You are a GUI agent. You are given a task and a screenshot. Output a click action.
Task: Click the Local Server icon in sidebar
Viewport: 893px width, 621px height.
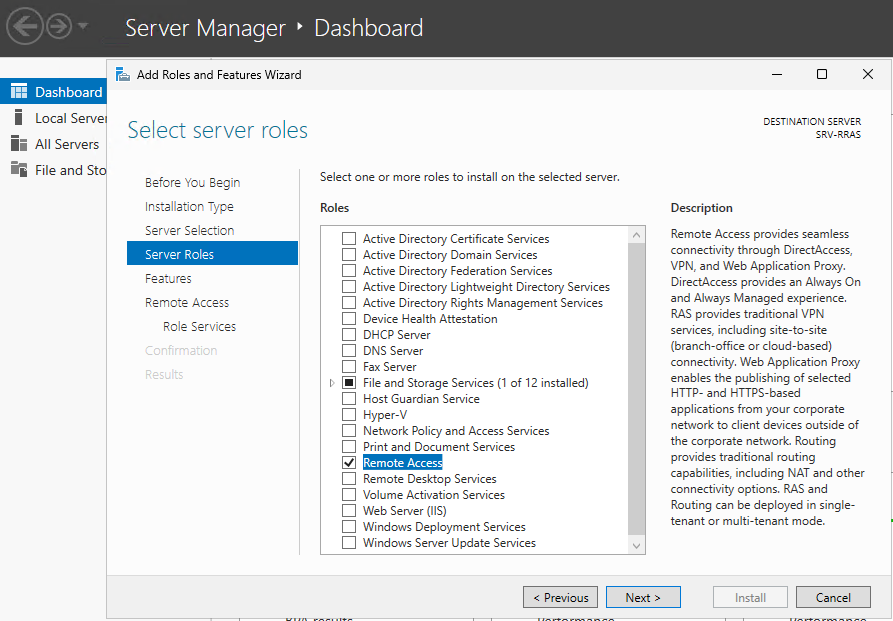18,118
